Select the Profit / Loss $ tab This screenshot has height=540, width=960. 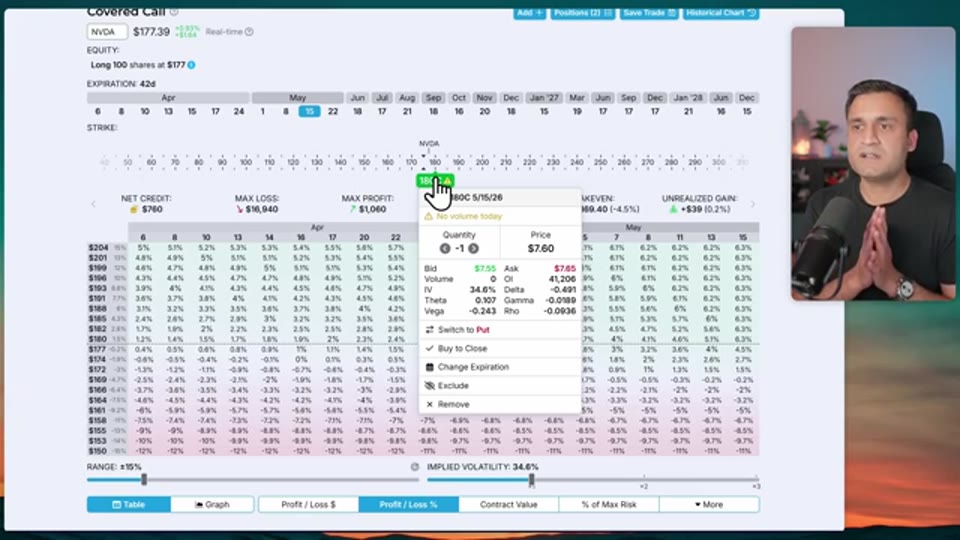(309, 504)
